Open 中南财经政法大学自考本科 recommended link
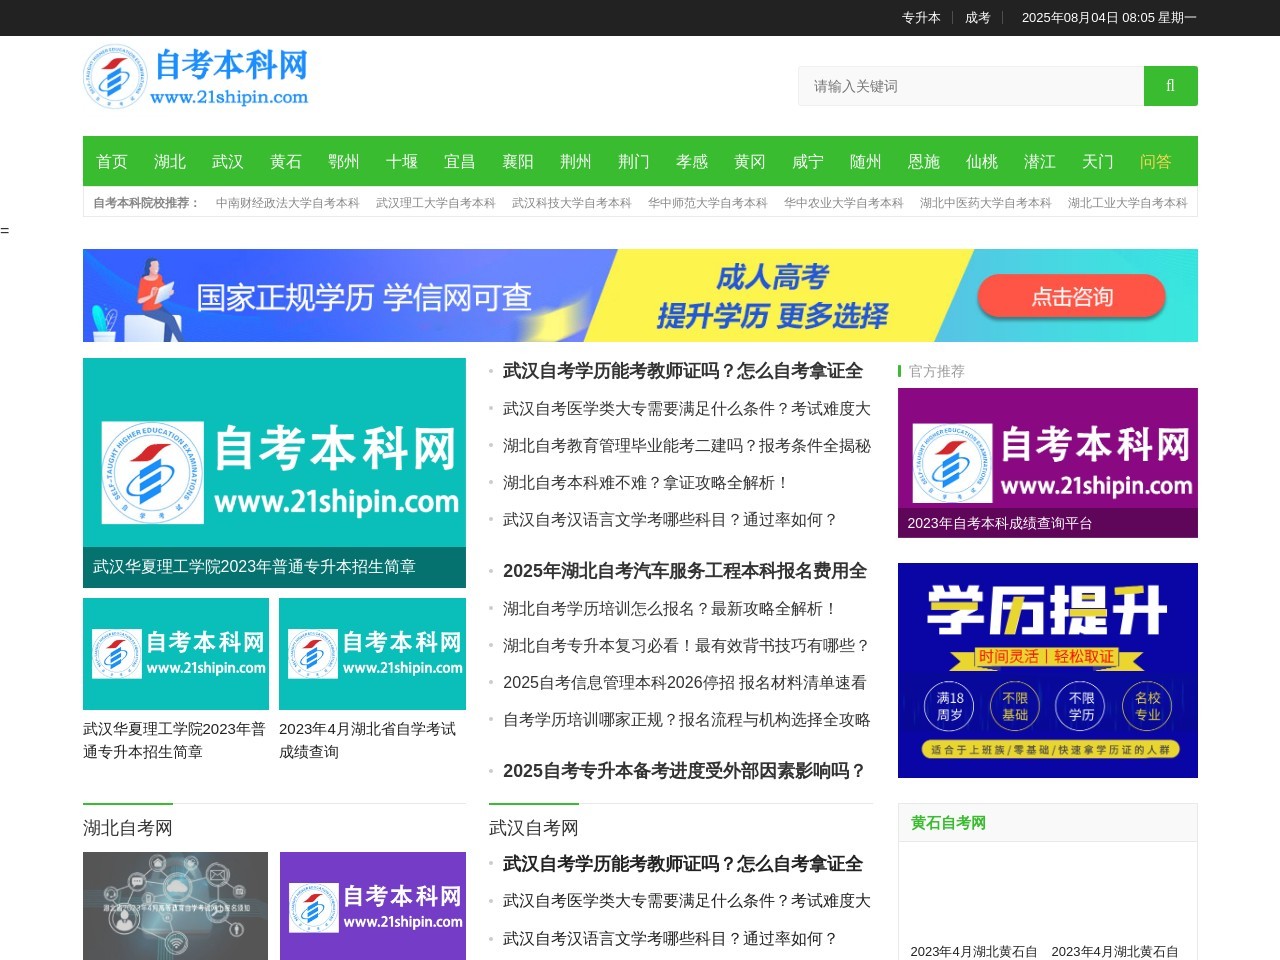The width and height of the screenshot is (1280, 960). tap(288, 203)
